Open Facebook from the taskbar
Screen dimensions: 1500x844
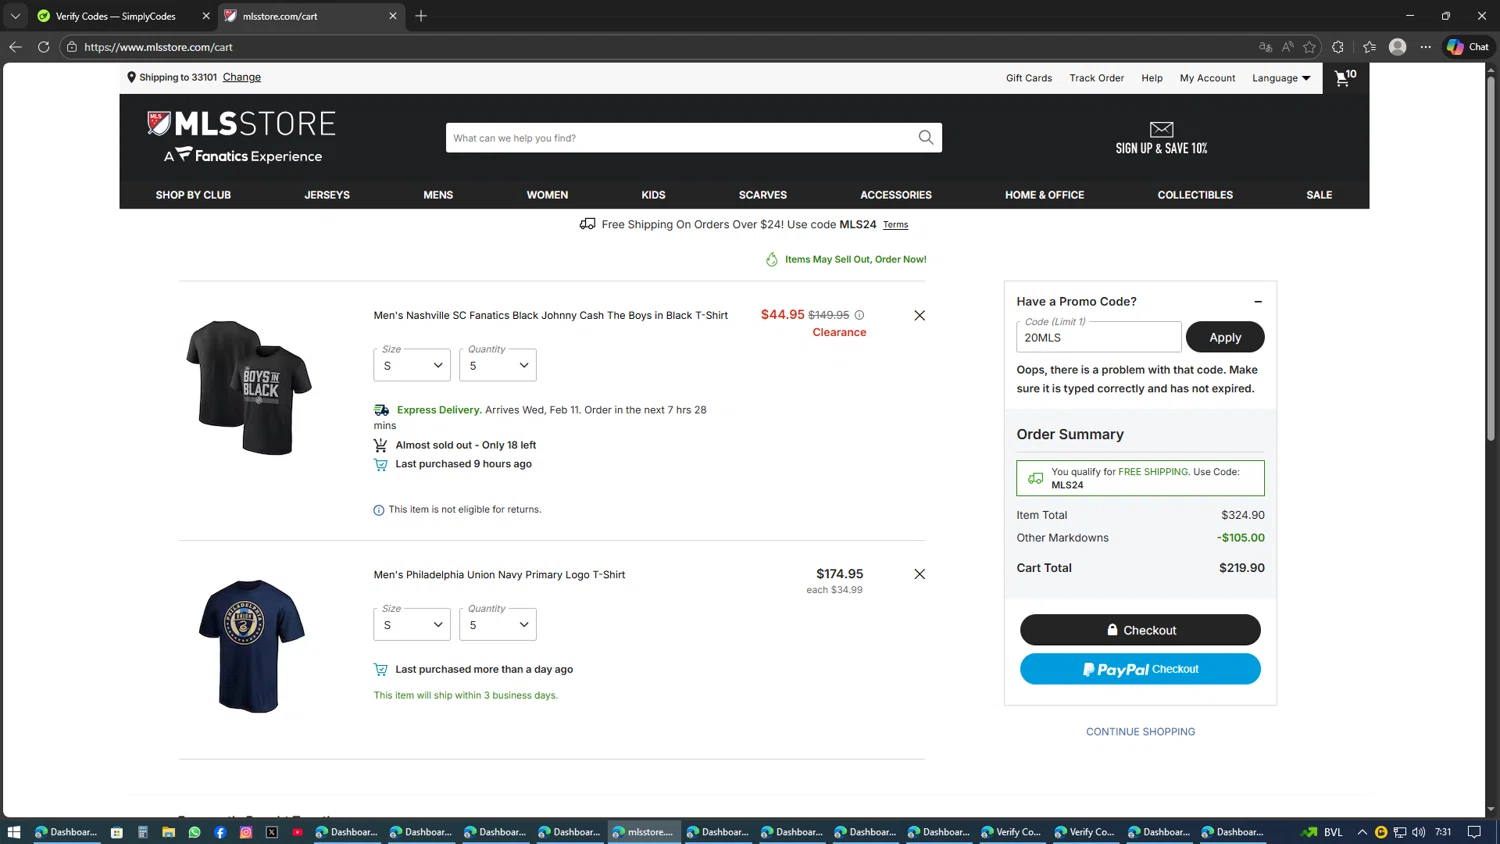pyautogui.click(x=220, y=832)
